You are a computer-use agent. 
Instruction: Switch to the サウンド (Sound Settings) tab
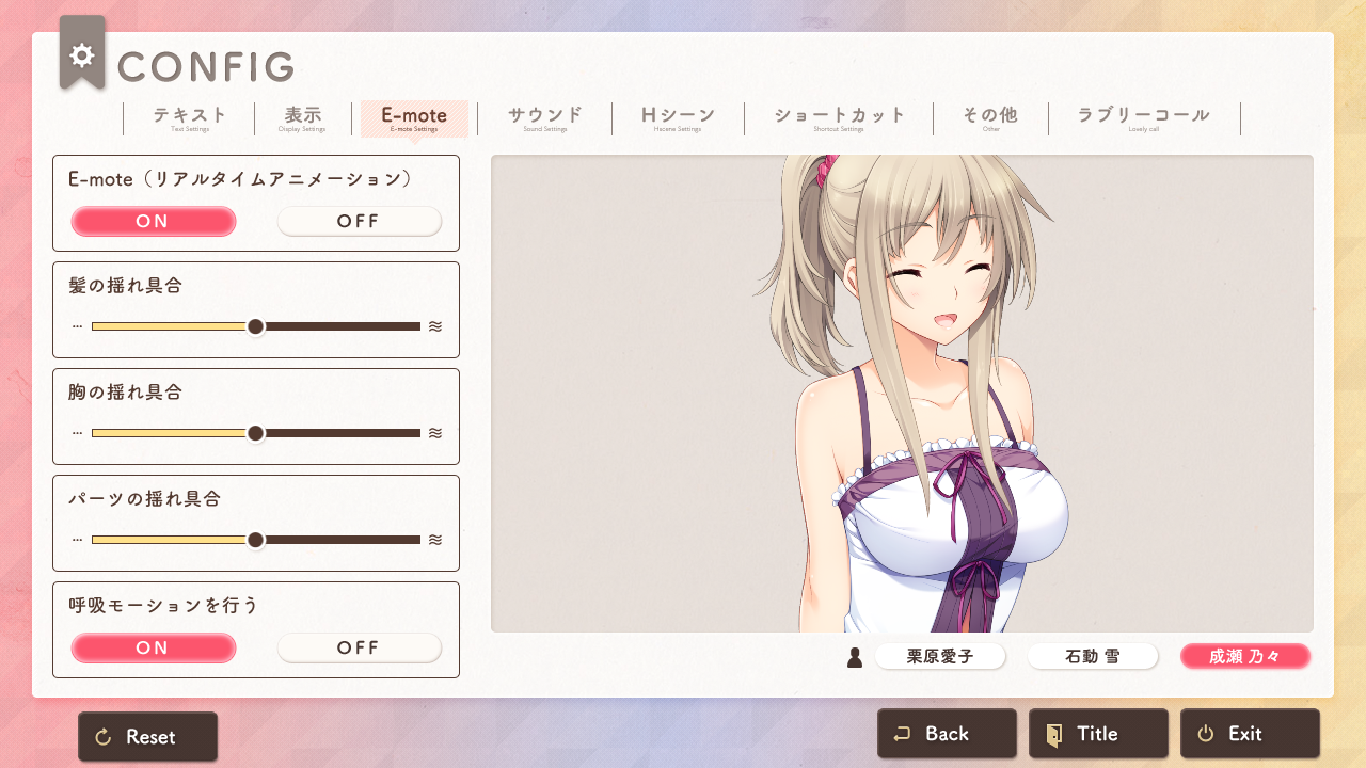click(545, 118)
